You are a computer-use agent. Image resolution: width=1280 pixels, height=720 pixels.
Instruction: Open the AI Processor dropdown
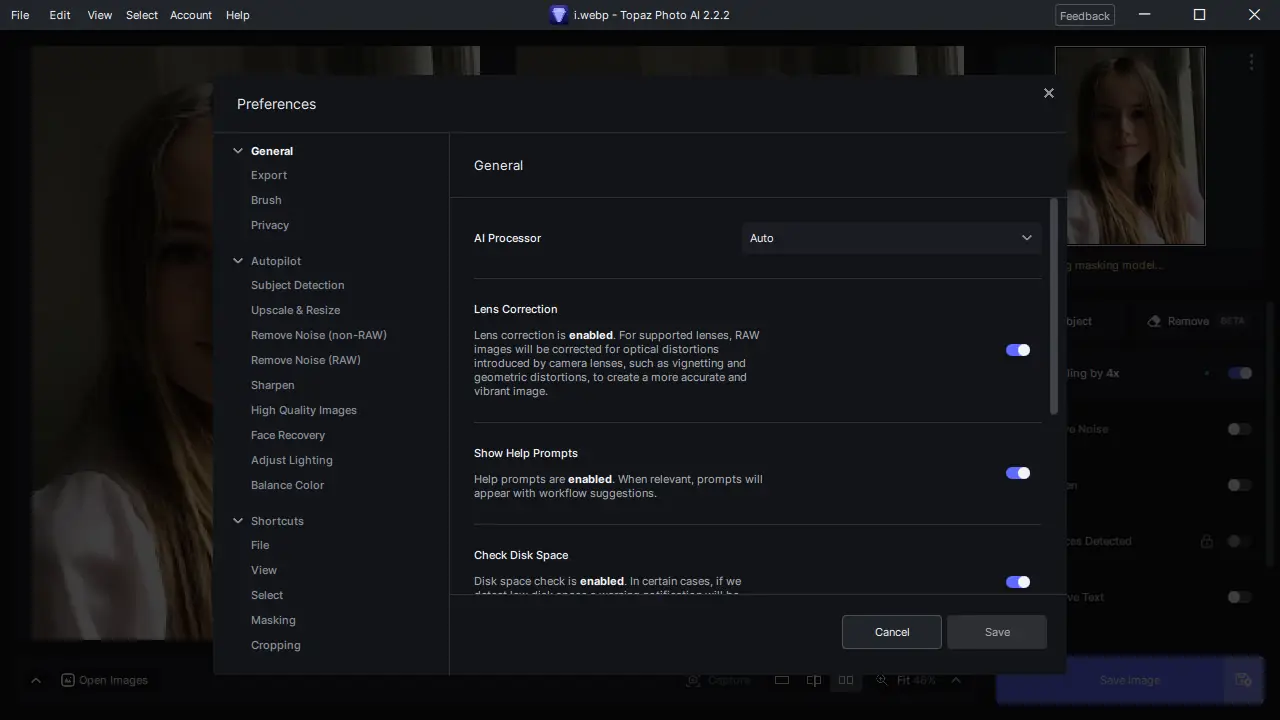(891, 238)
